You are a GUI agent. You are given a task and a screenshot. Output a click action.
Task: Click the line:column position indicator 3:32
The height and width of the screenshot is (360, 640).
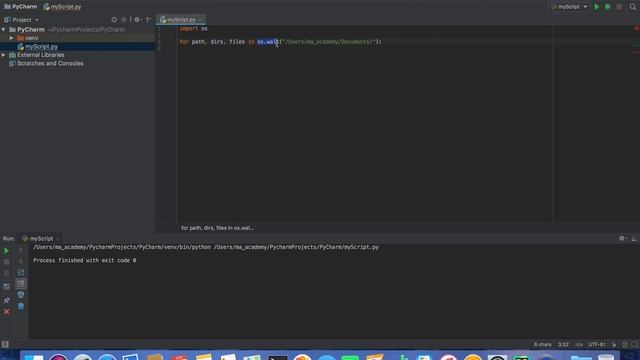point(563,344)
